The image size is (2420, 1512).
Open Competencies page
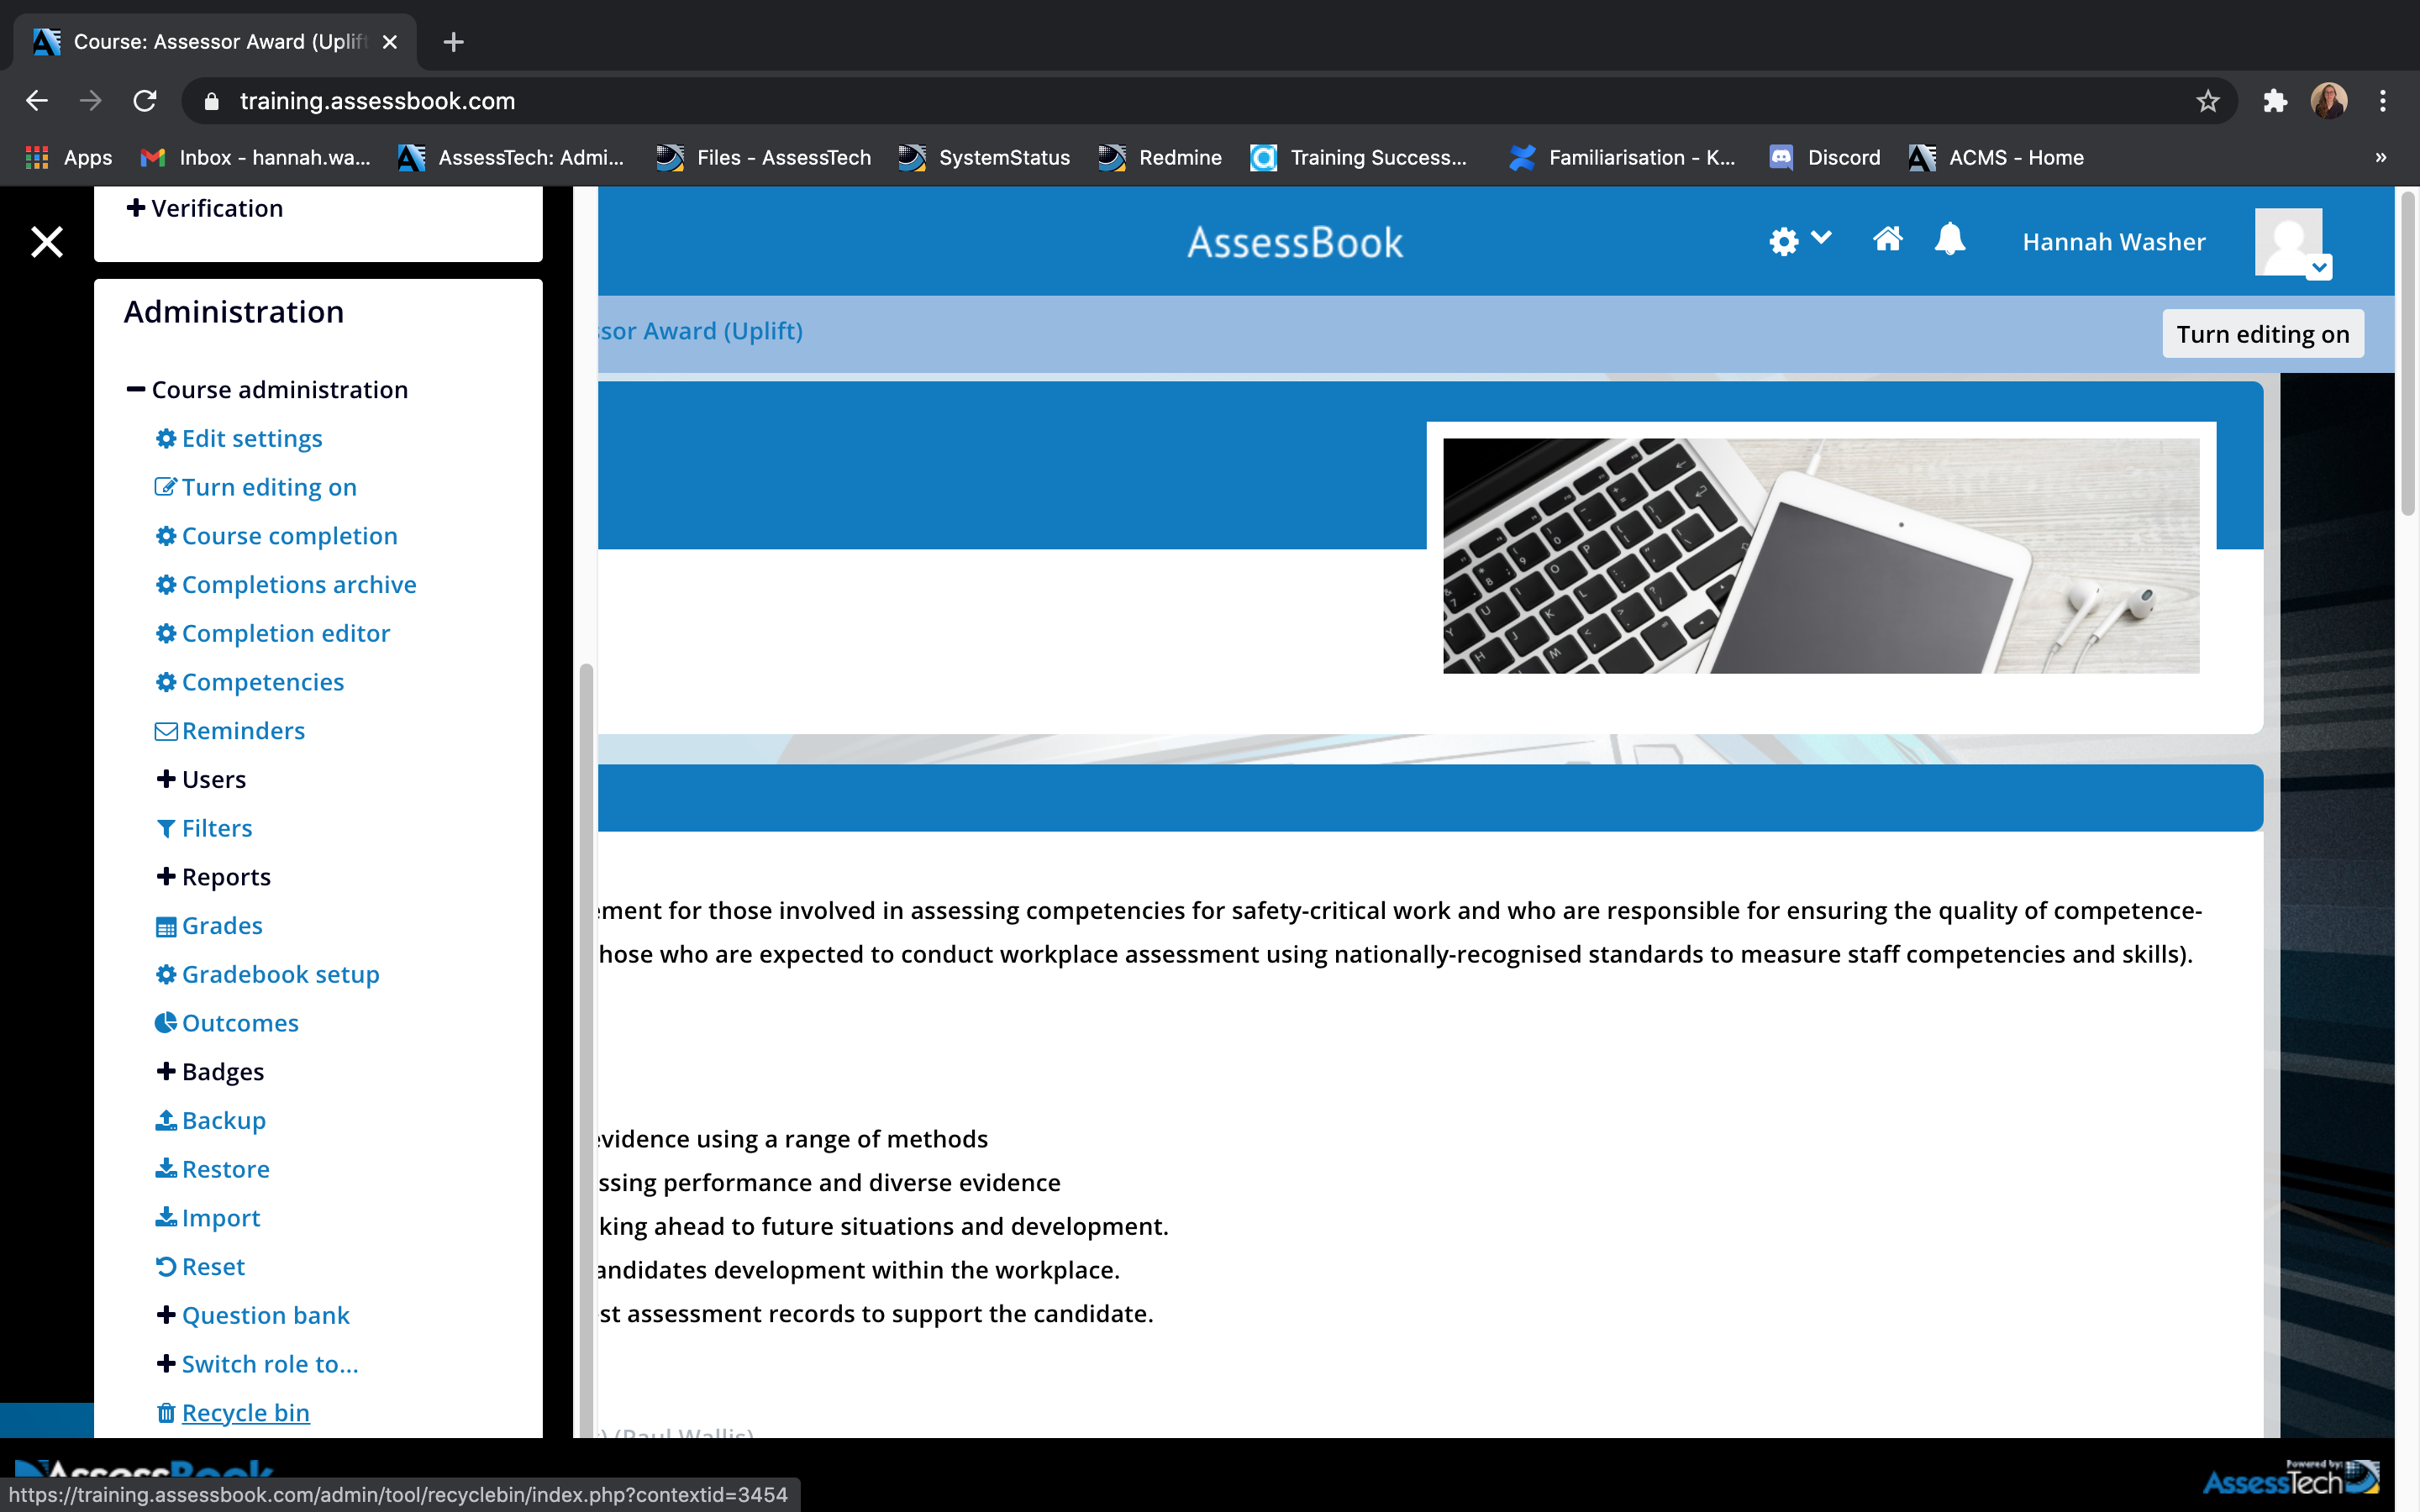[x=263, y=682]
